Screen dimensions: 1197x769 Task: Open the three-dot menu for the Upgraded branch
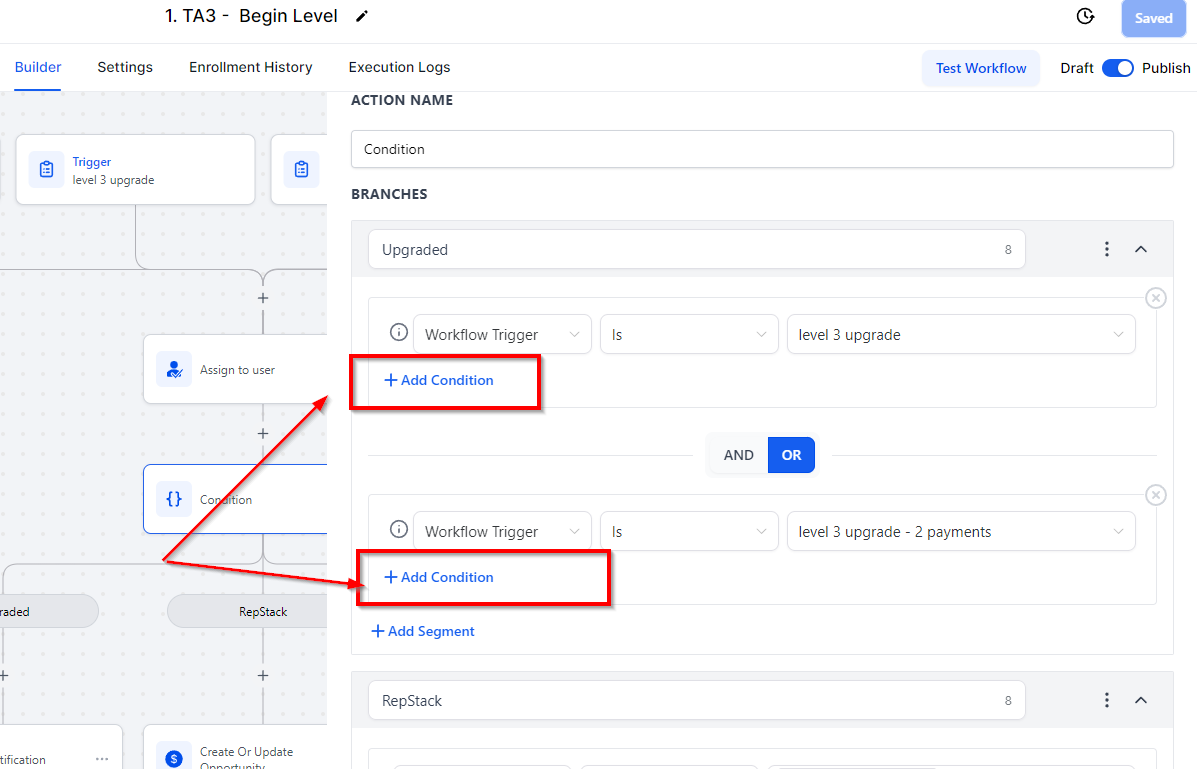1107,249
